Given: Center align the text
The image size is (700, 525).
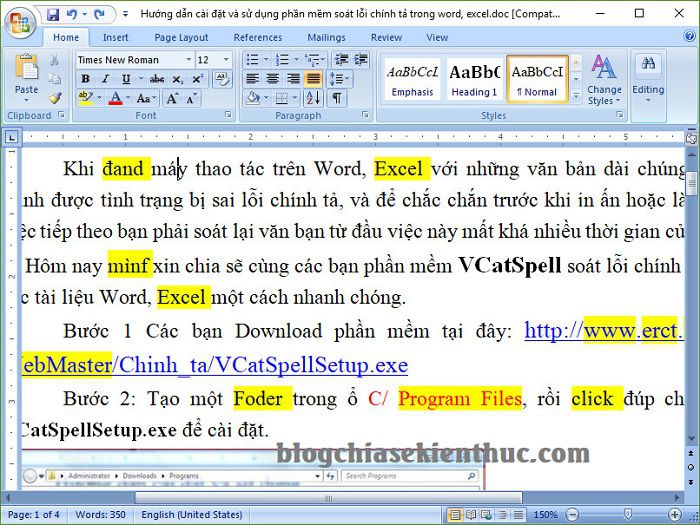Looking at the screenshot, I should [x=273, y=79].
